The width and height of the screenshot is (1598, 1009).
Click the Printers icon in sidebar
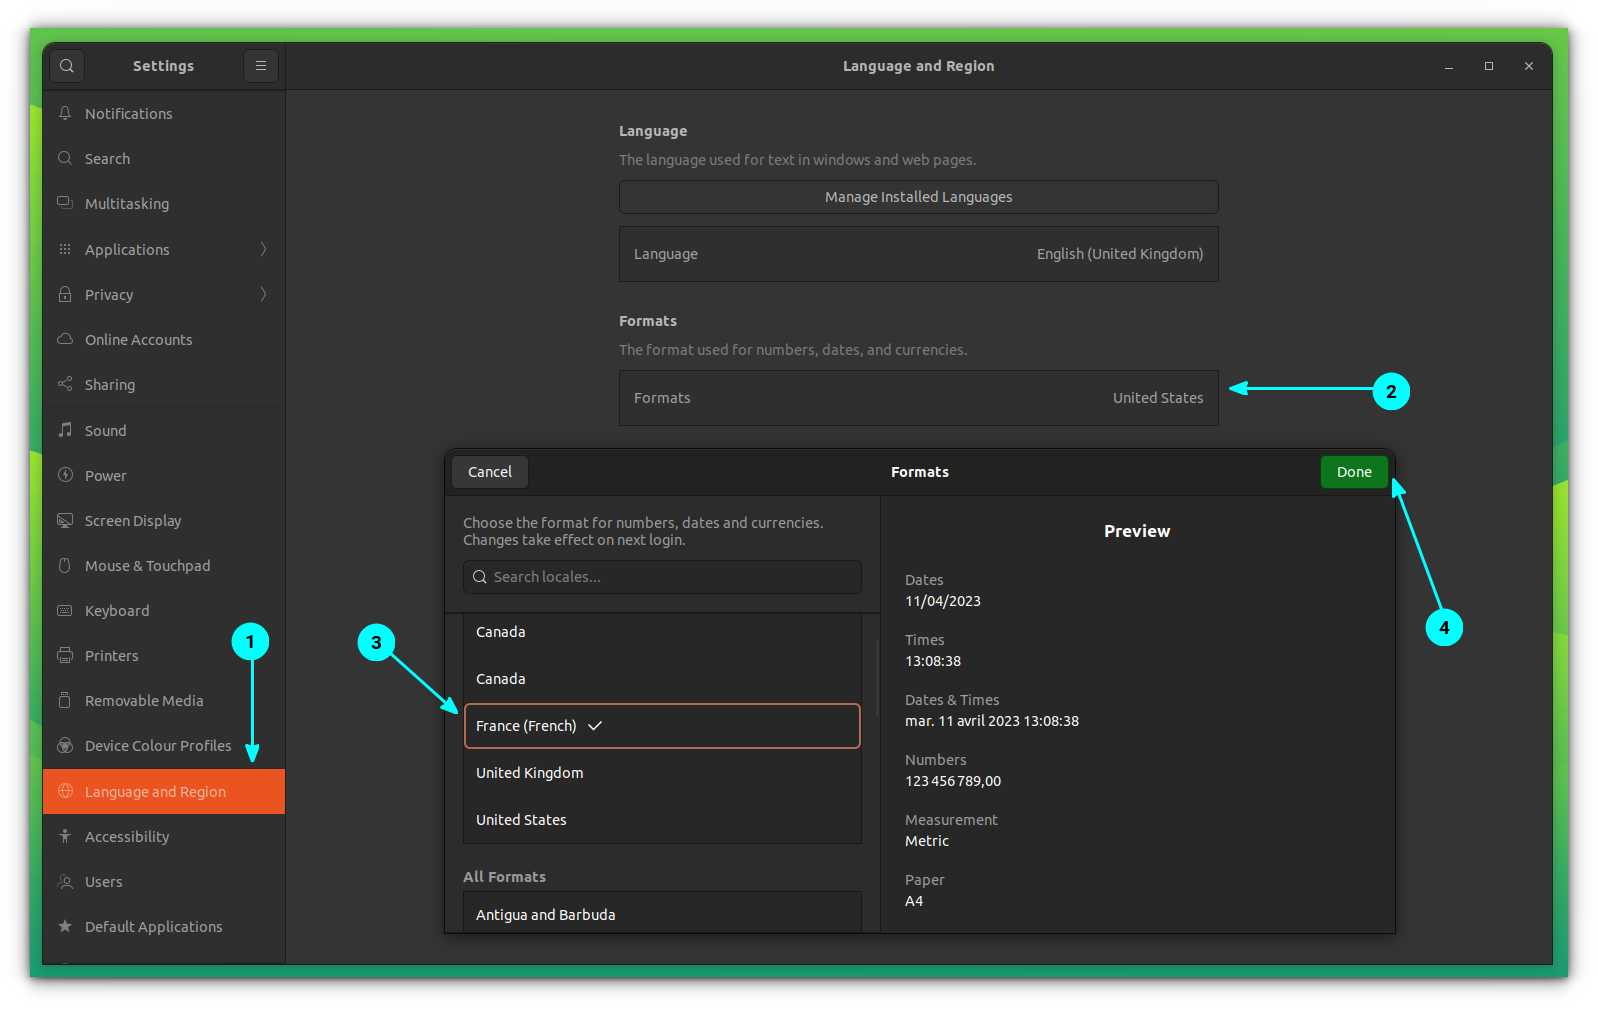(x=65, y=655)
